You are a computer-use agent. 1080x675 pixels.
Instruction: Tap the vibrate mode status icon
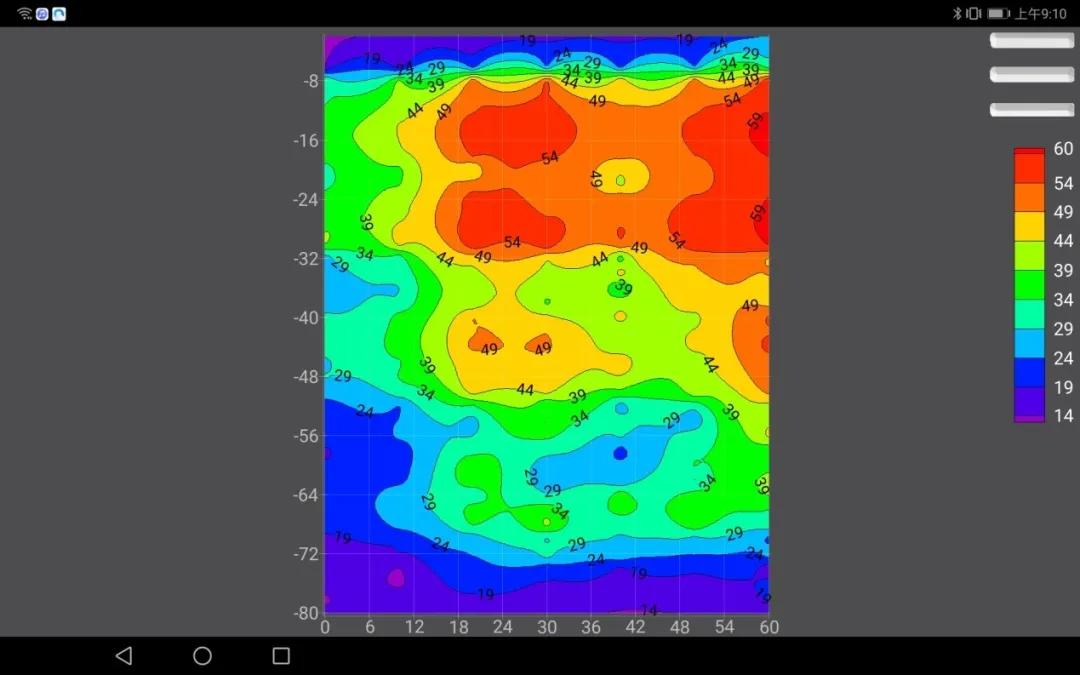coord(973,14)
